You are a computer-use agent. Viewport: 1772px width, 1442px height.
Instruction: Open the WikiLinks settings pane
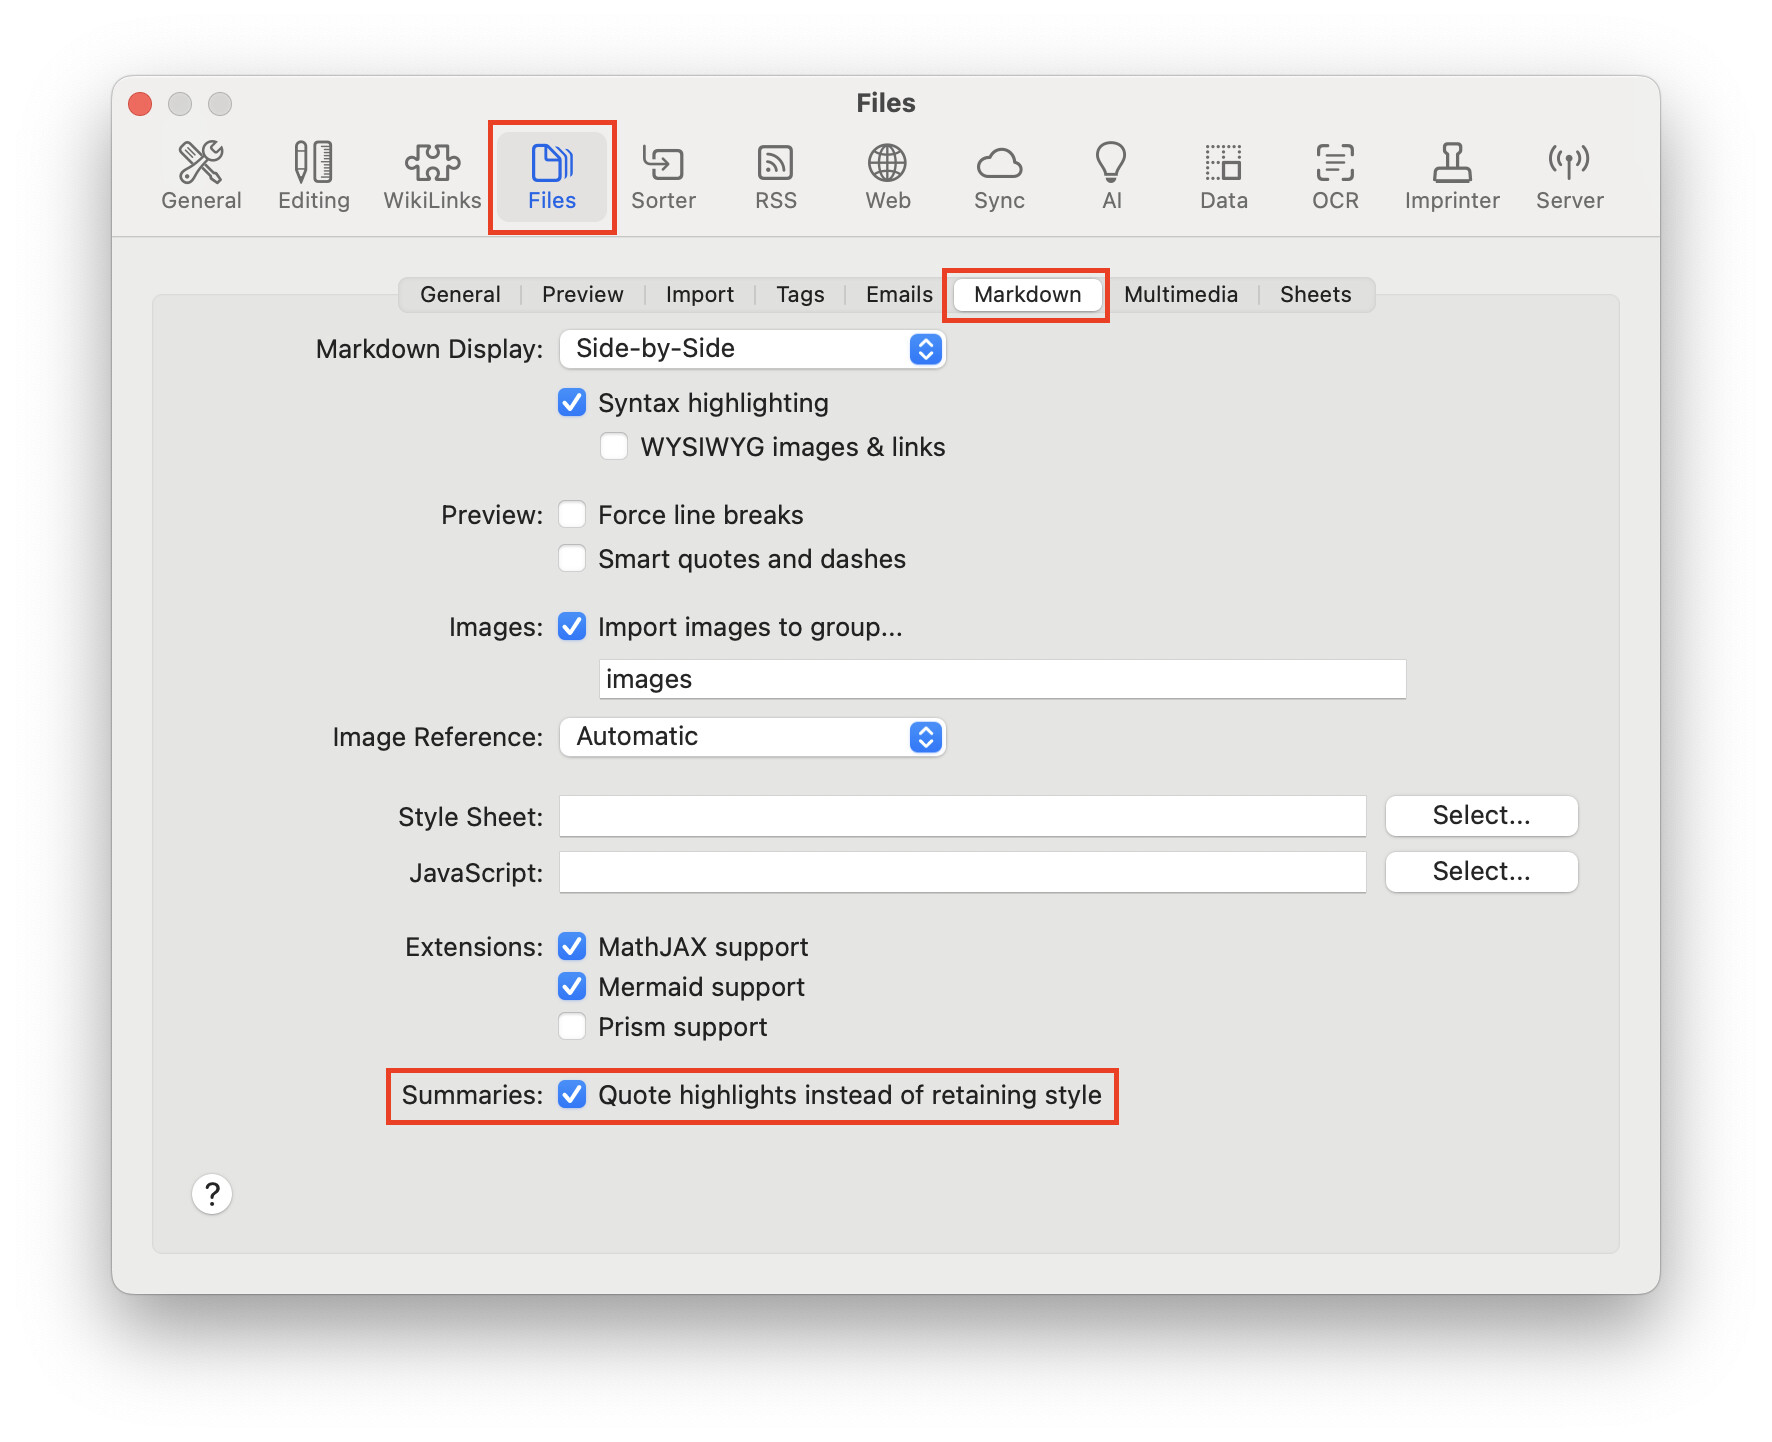432,175
